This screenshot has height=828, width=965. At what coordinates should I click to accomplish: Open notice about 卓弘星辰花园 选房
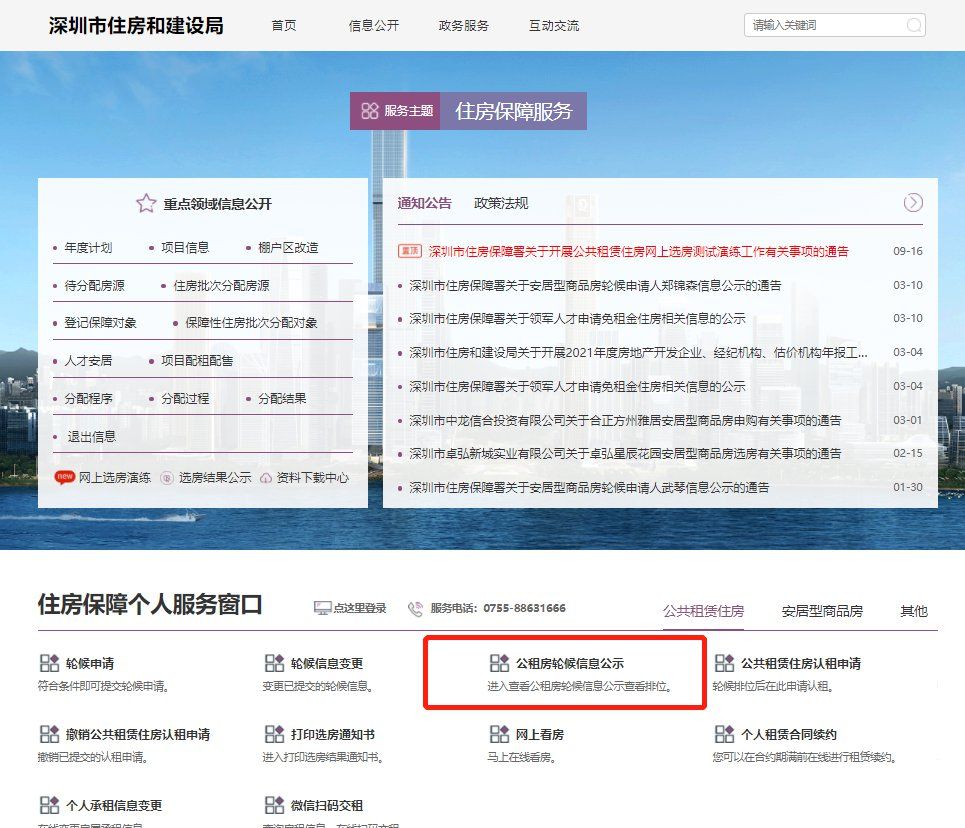click(625, 454)
